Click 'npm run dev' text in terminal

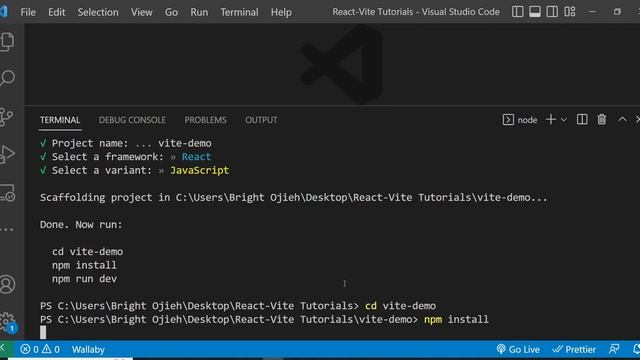pos(84,279)
